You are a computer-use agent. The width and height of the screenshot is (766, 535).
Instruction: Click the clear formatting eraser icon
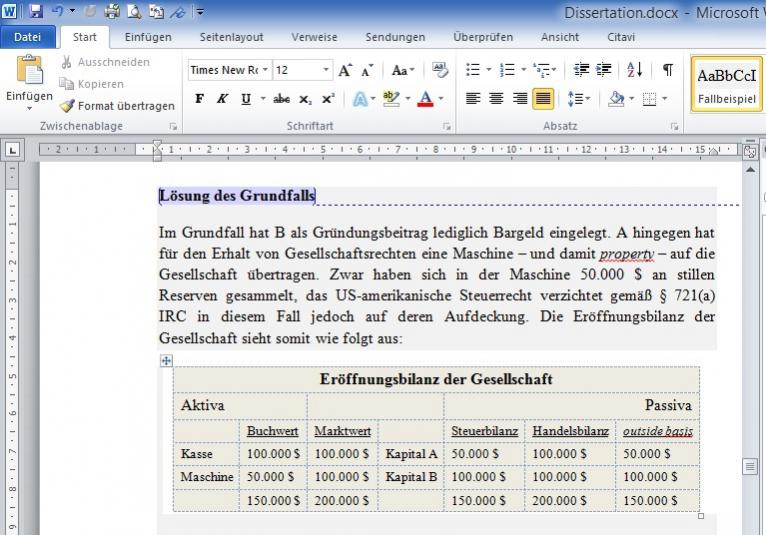coord(440,70)
